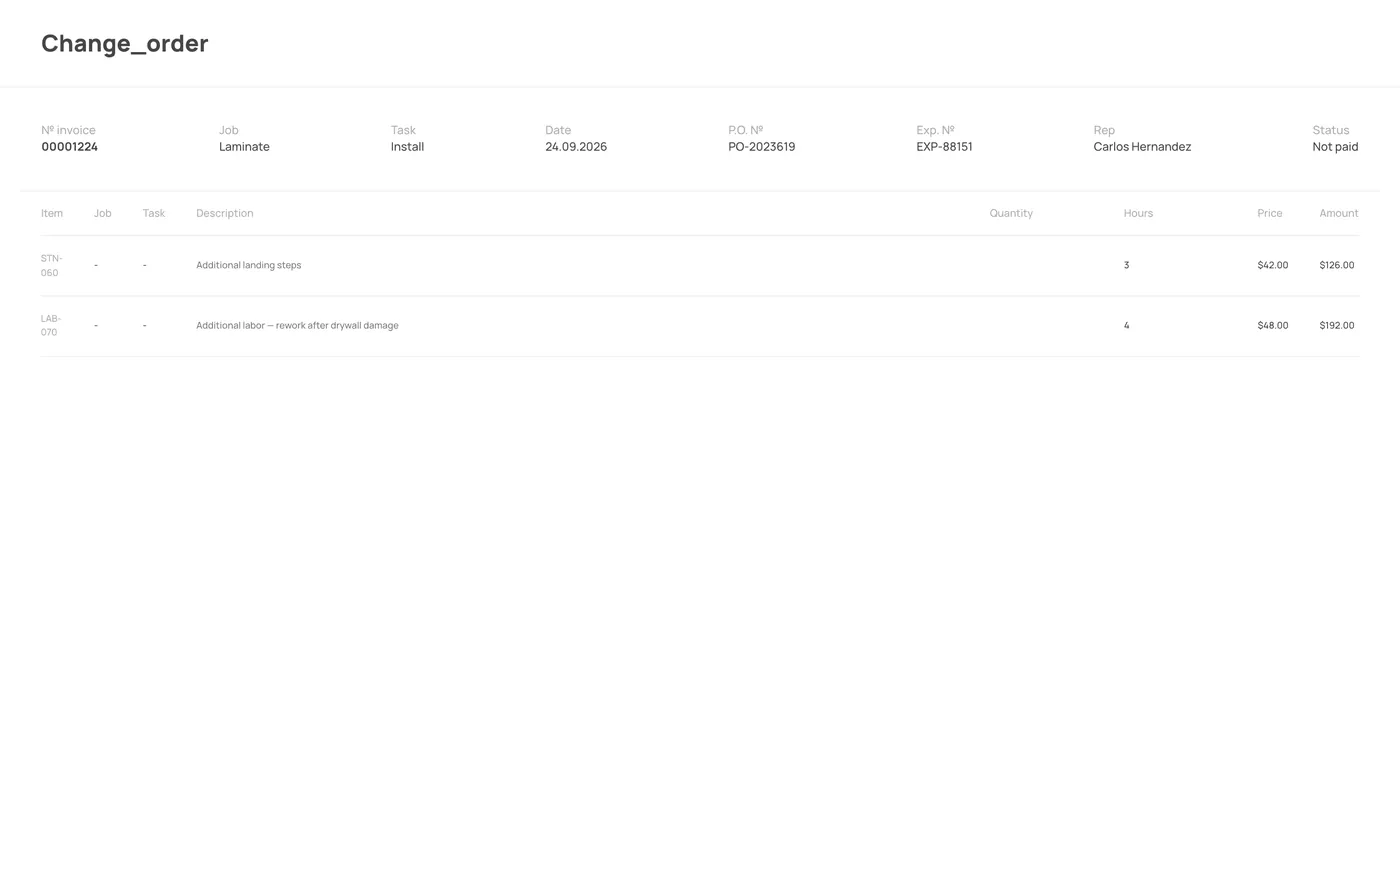Click the Item column header
The height and width of the screenshot is (875, 1400).
(52, 213)
